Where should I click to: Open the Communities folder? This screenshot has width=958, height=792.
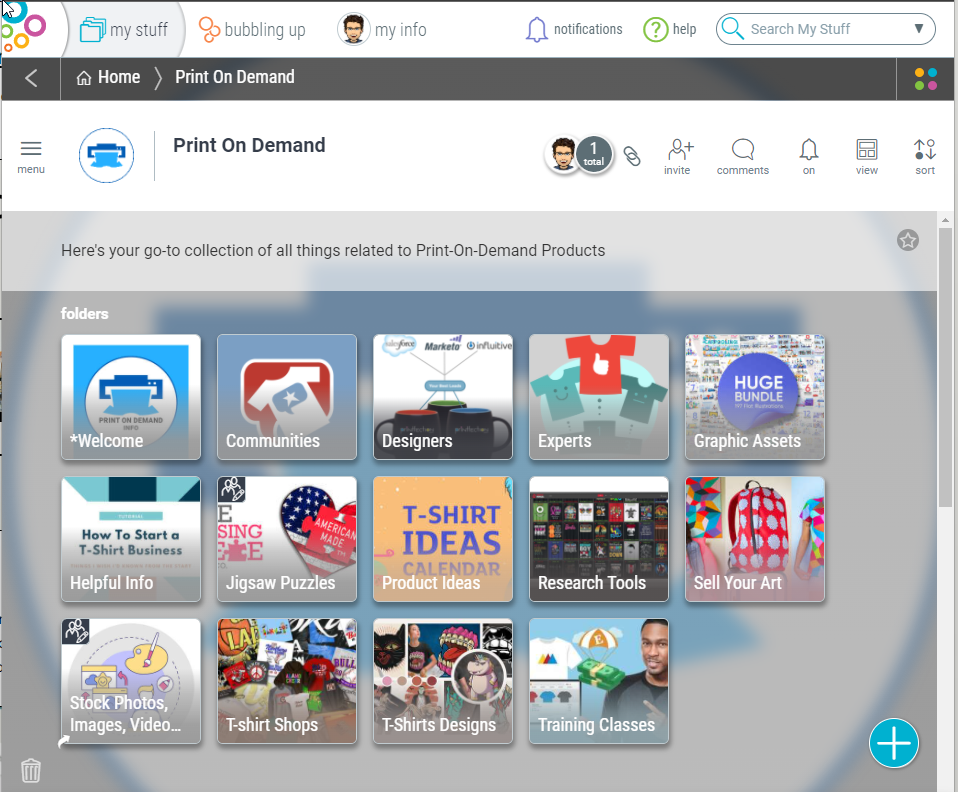click(x=287, y=397)
